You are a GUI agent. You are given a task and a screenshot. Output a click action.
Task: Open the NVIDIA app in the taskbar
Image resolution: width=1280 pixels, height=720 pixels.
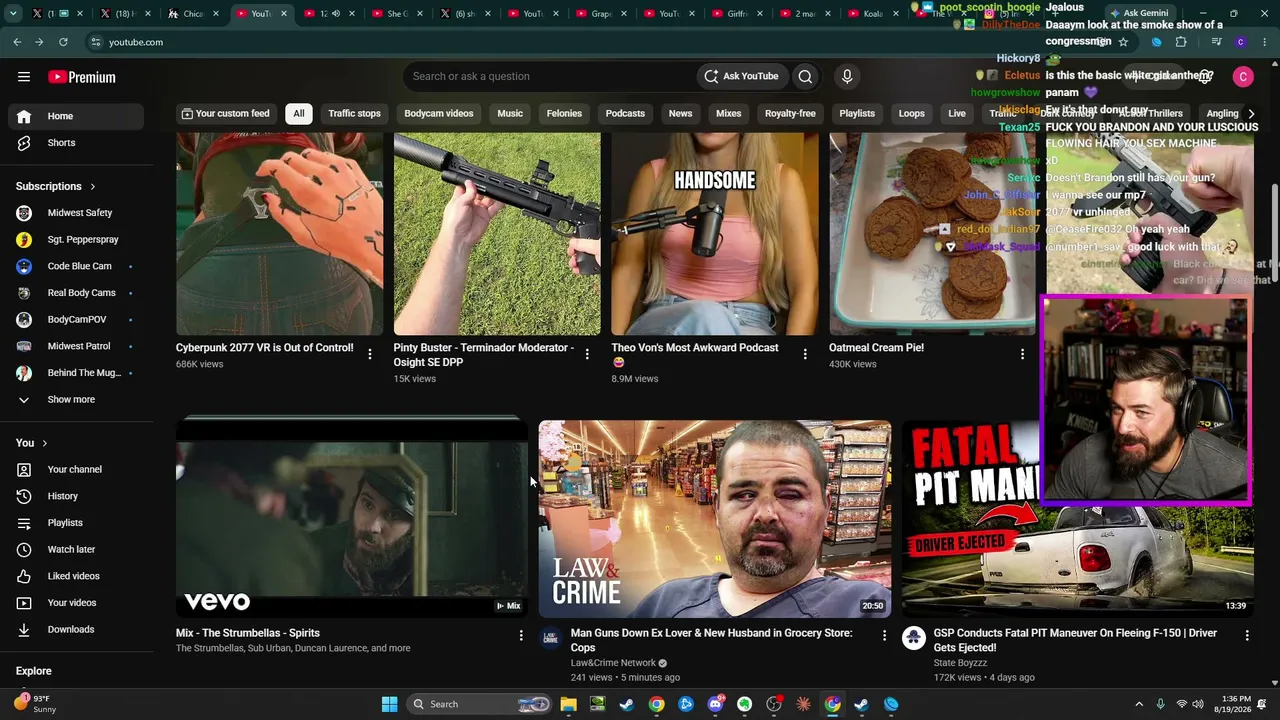click(x=597, y=704)
